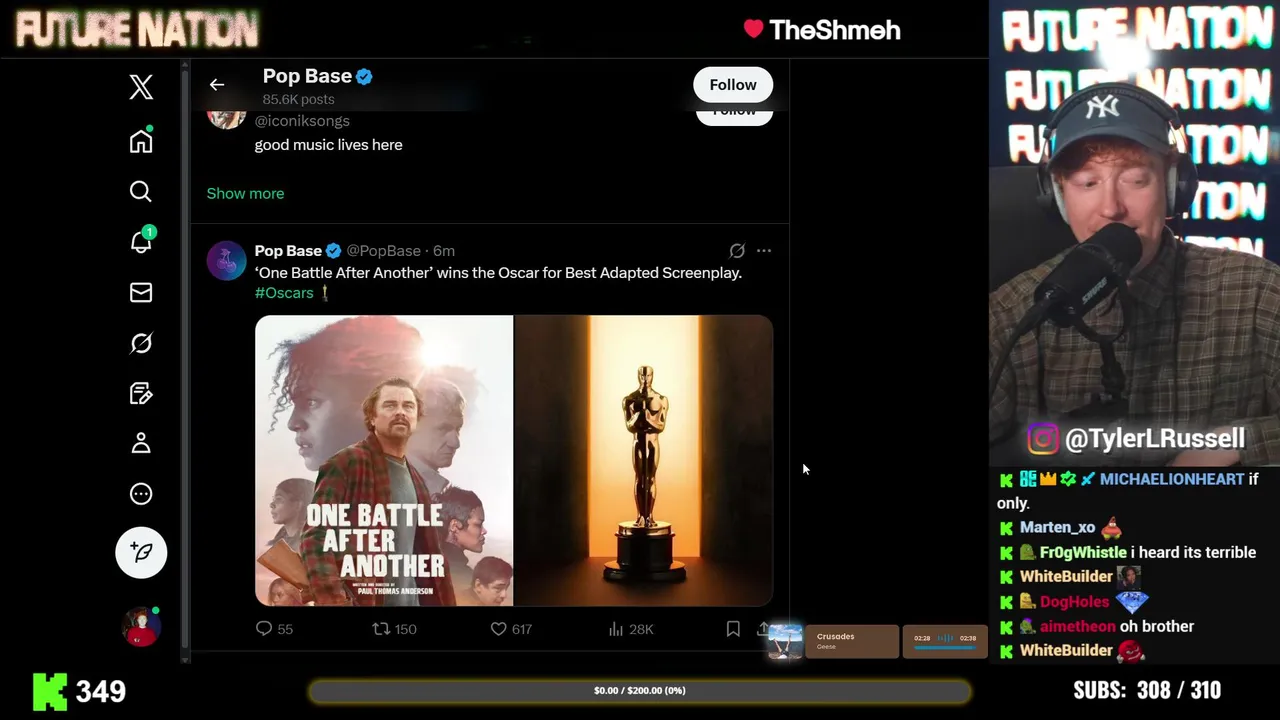Click the Grok icon on the post

coord(737,251)
